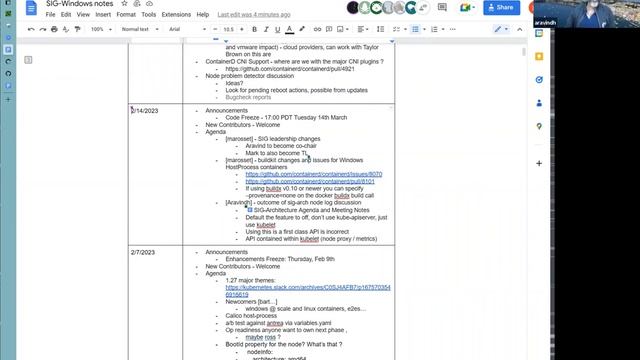Screen dimensions: 640x360
Task: Open Google Maps in side panel
Action: [539, 127]
